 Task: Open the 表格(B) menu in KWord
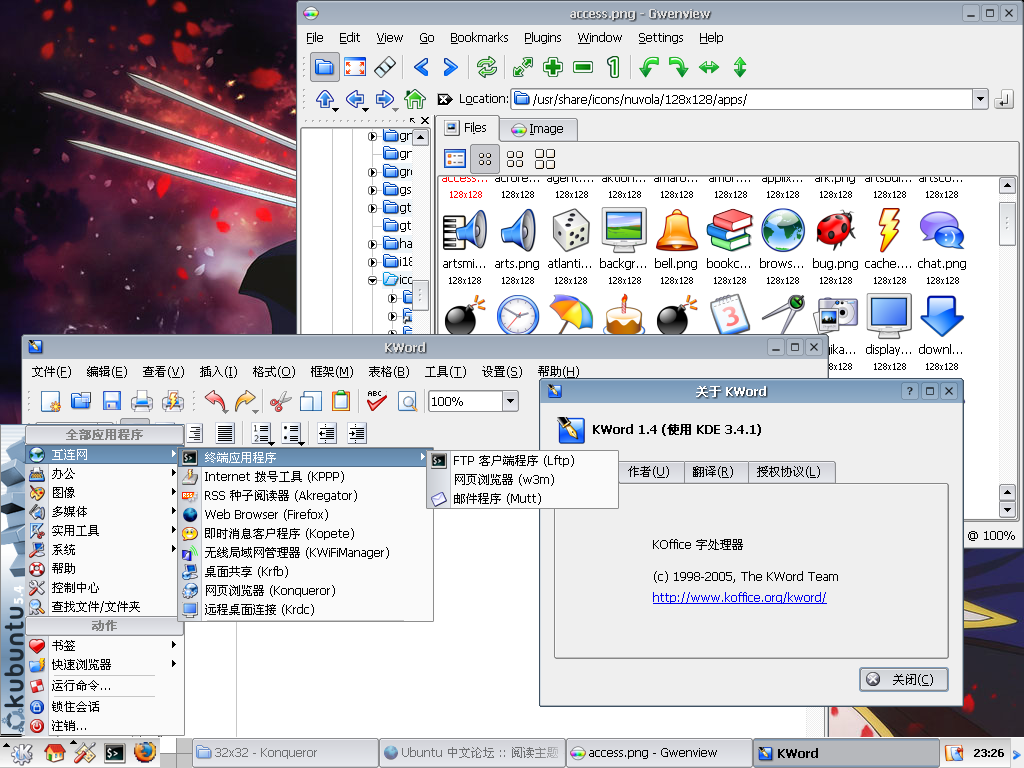(389, 372)
